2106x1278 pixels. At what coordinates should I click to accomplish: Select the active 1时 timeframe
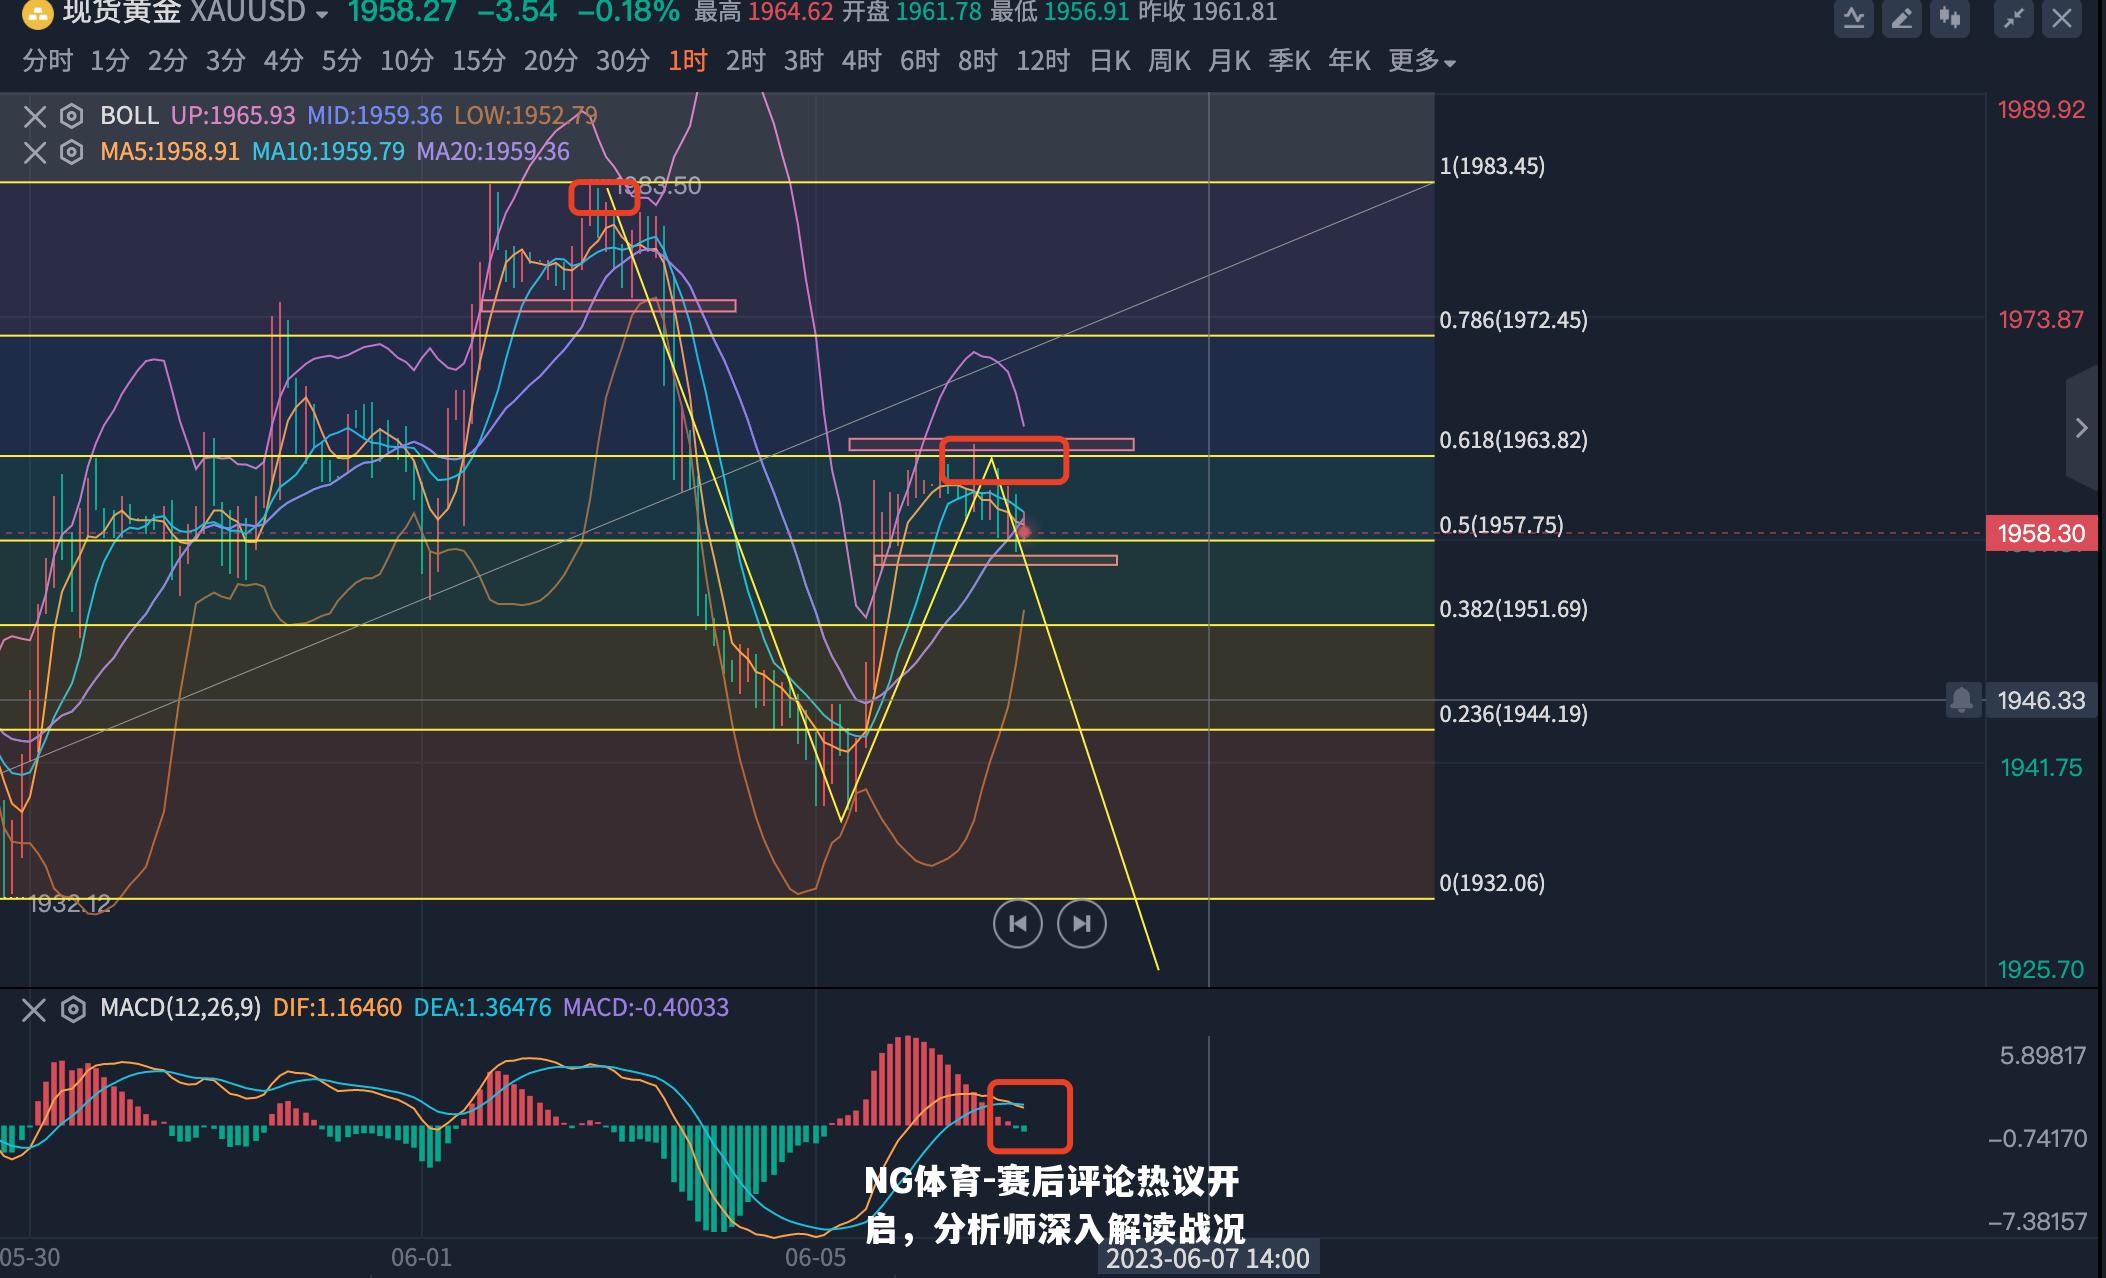click(x=688, y=61)
